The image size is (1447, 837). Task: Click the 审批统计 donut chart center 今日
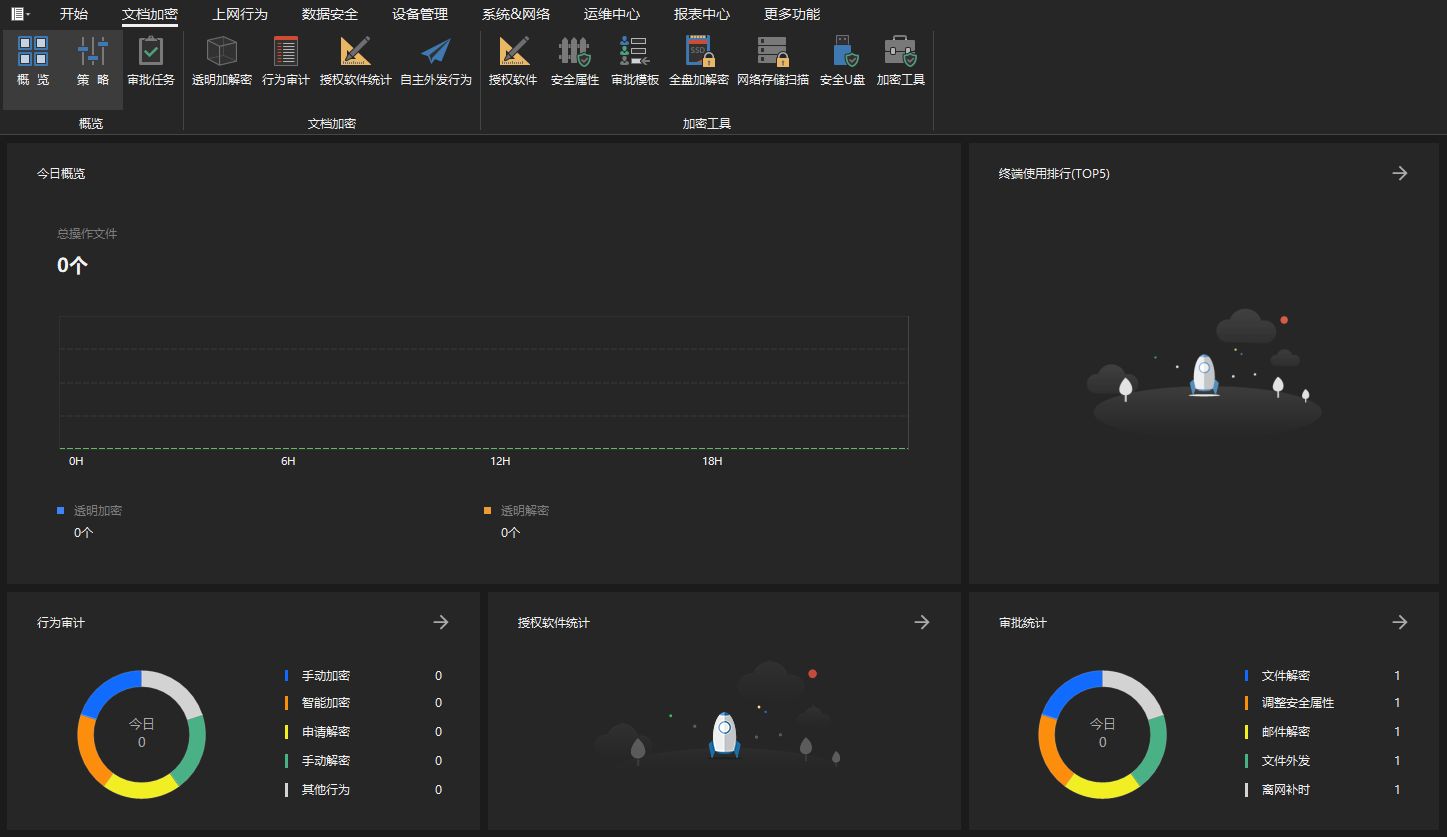point(1102,723)
